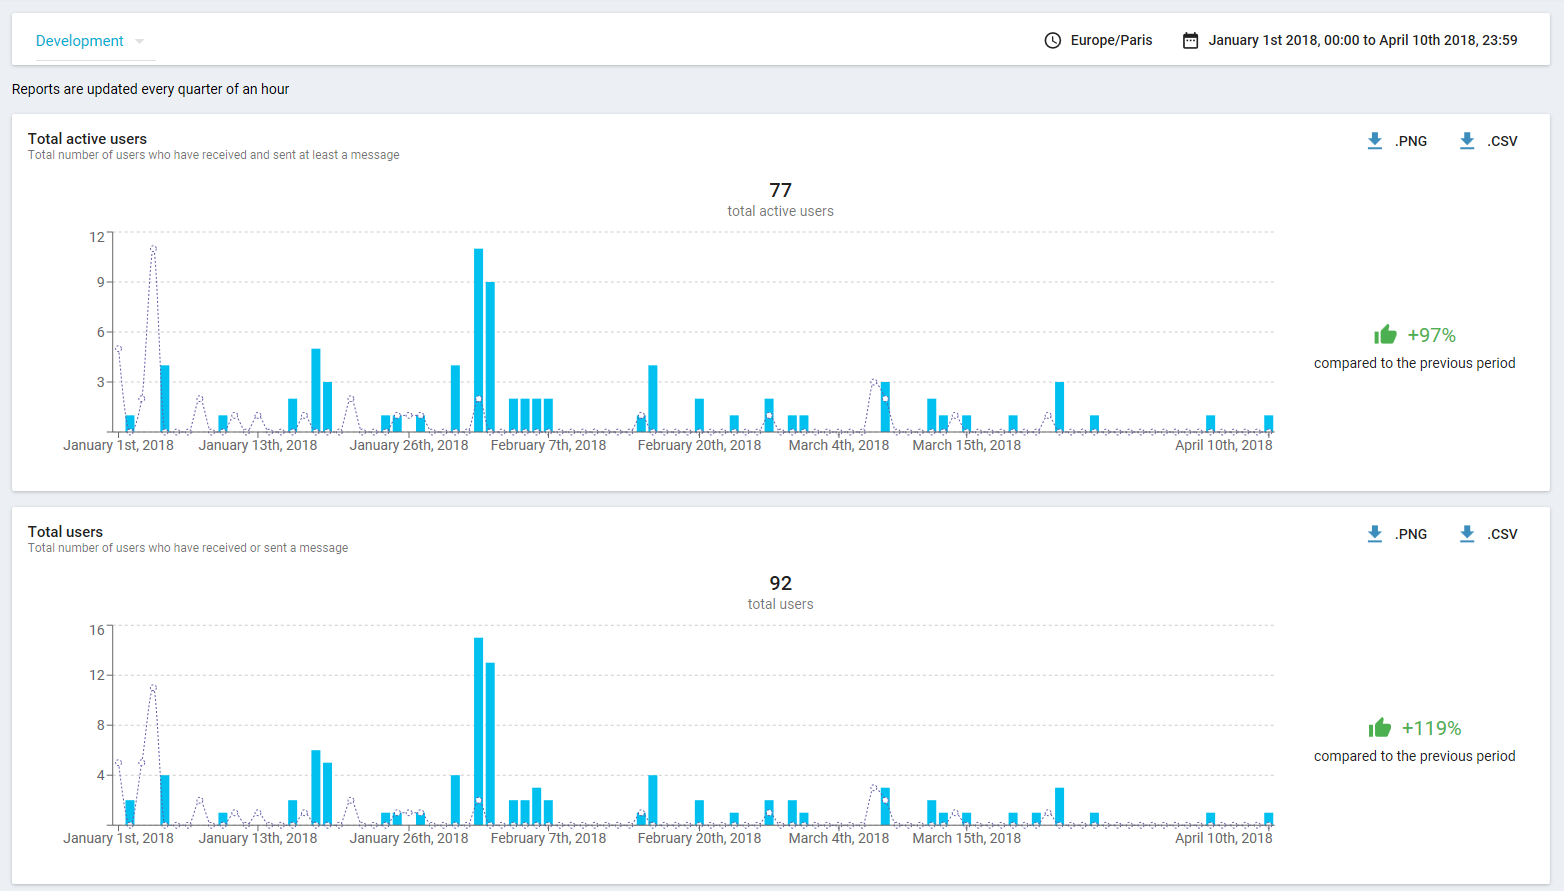Export Total users chart as .CSV
The image size is (1564, 891).
tap(1502, 534)
